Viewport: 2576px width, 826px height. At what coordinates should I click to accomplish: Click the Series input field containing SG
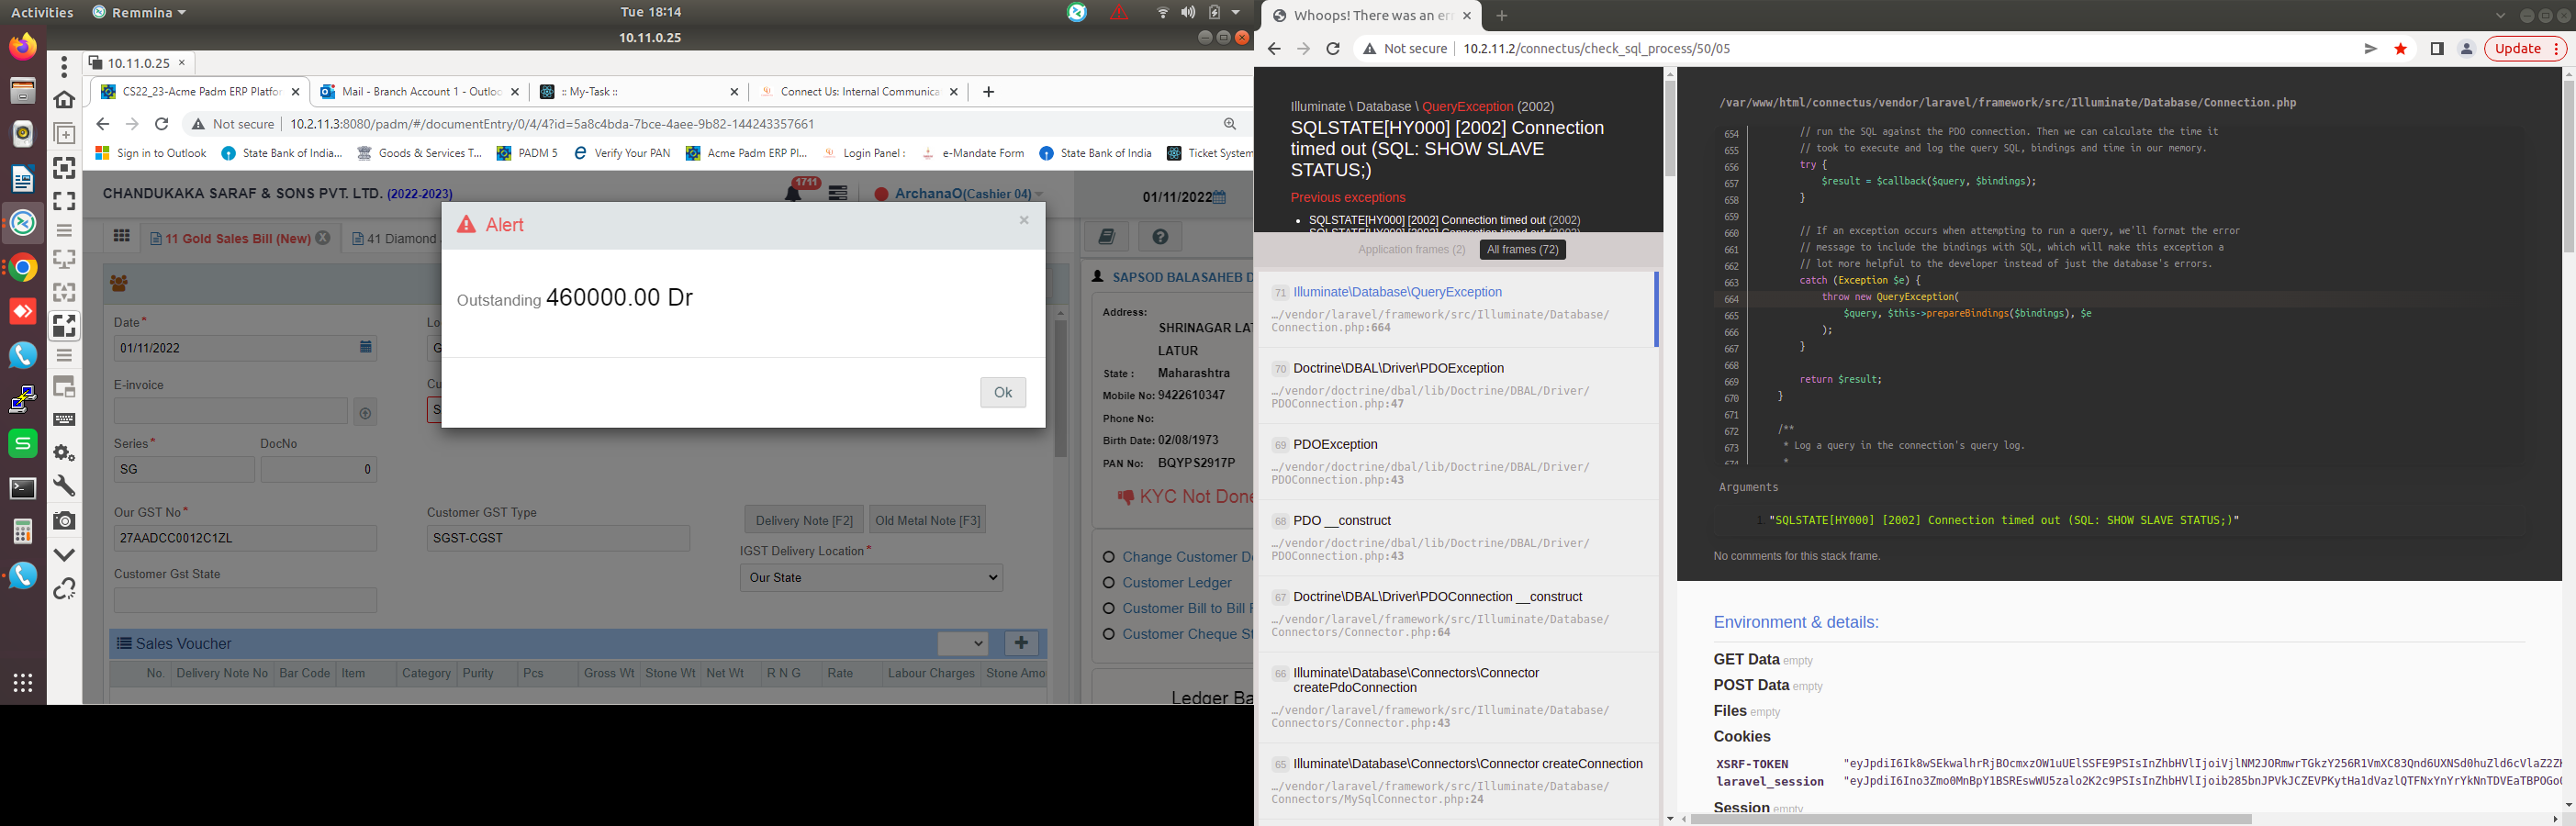tap(184, 469)
